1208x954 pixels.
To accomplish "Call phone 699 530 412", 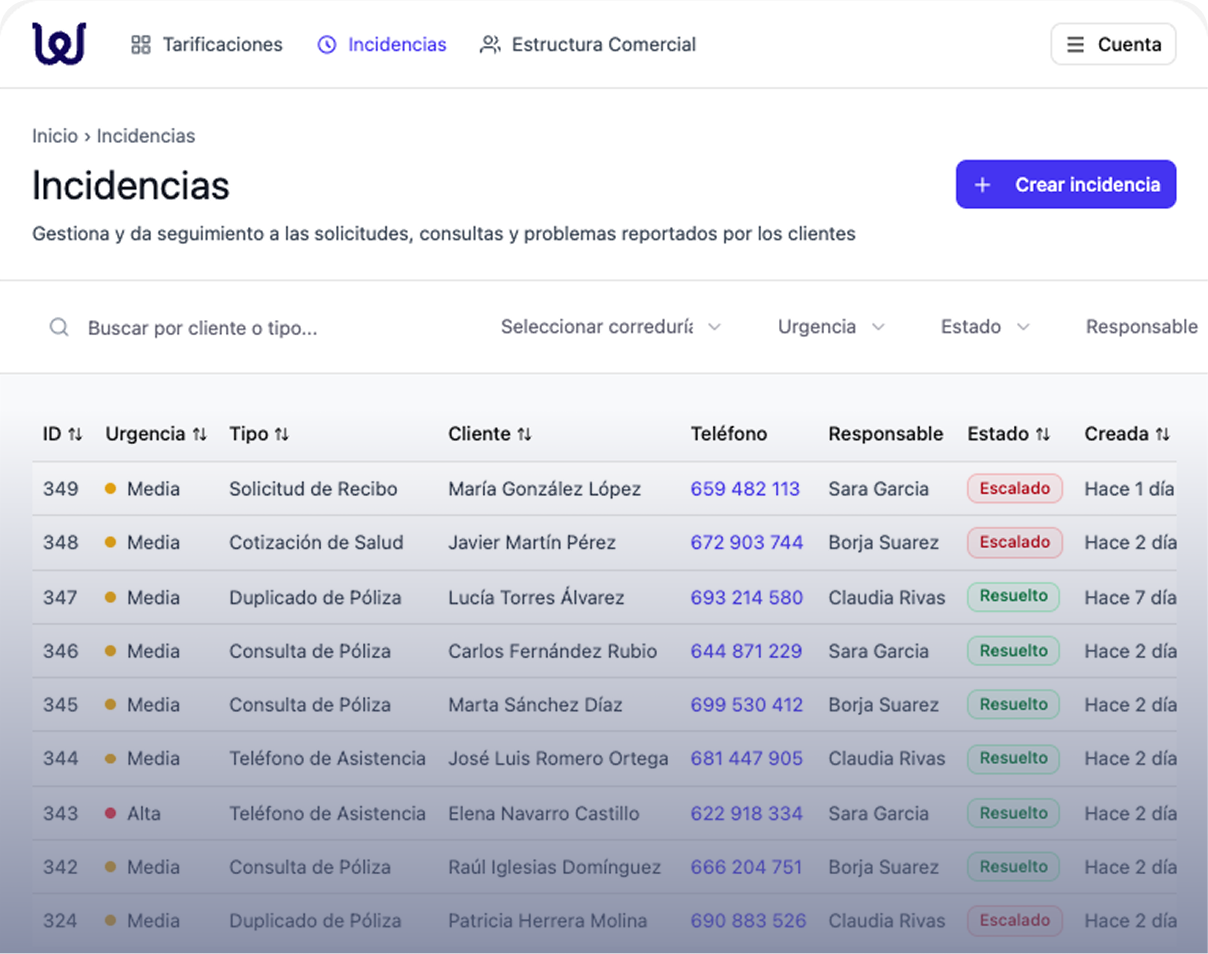I will tap(747, 705).
